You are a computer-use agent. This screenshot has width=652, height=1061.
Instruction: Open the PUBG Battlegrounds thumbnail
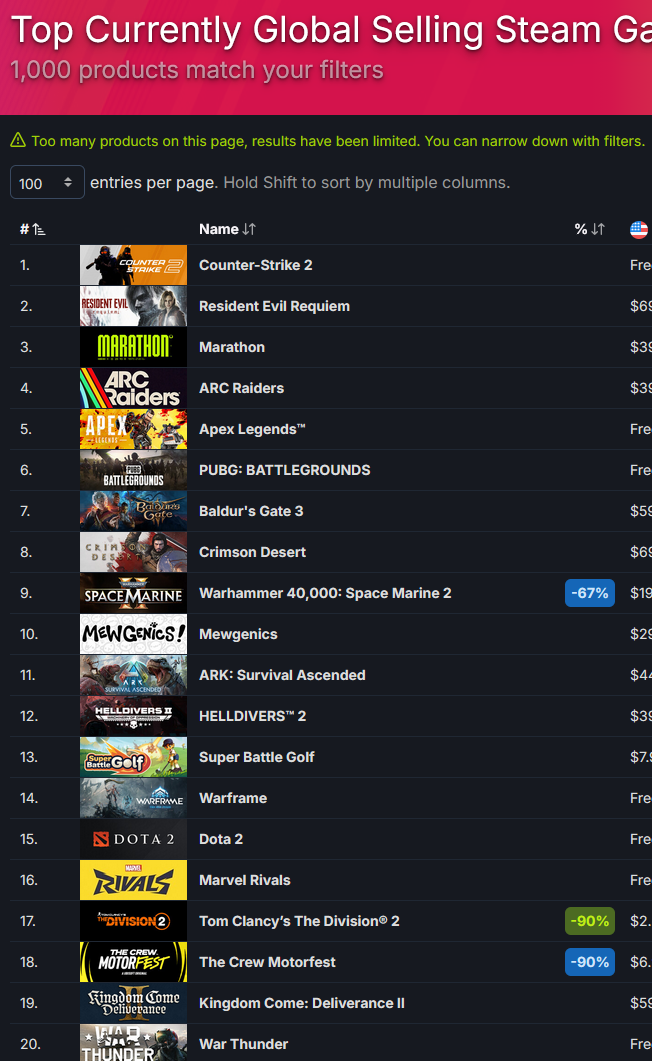pos(133,470)
